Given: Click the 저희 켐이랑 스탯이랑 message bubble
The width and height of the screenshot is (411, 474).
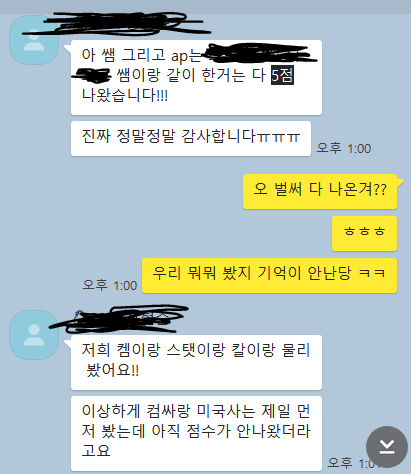Looking at the screenshot, I should [196, 362].
